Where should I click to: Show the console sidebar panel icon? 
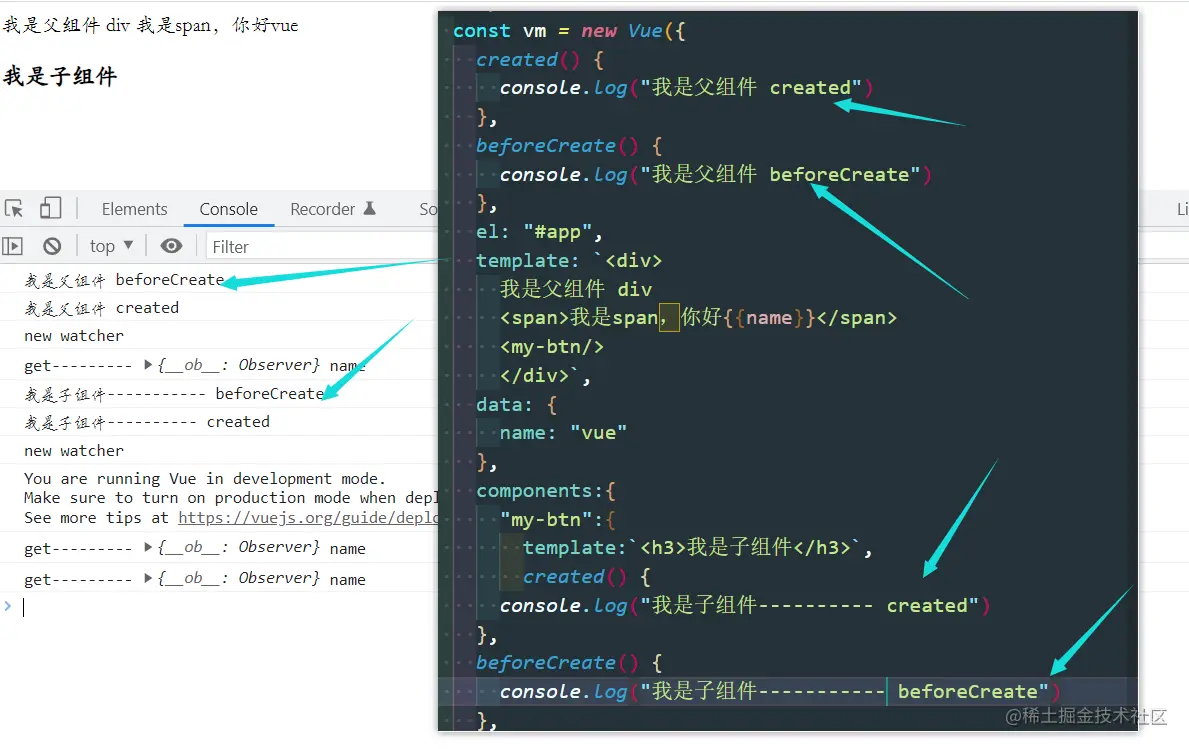[12, 246]
